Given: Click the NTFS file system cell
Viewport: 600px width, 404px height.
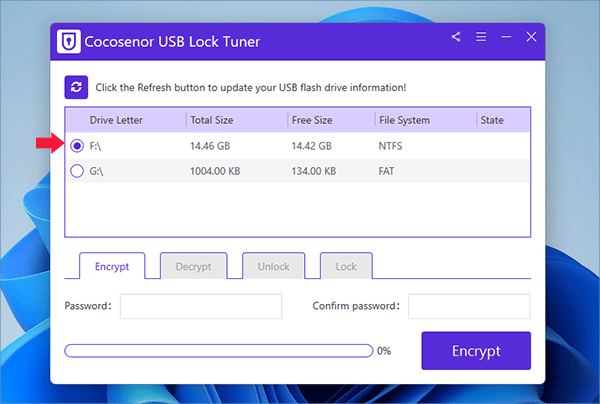Looking at the screenshot, I should click(390, 146).
